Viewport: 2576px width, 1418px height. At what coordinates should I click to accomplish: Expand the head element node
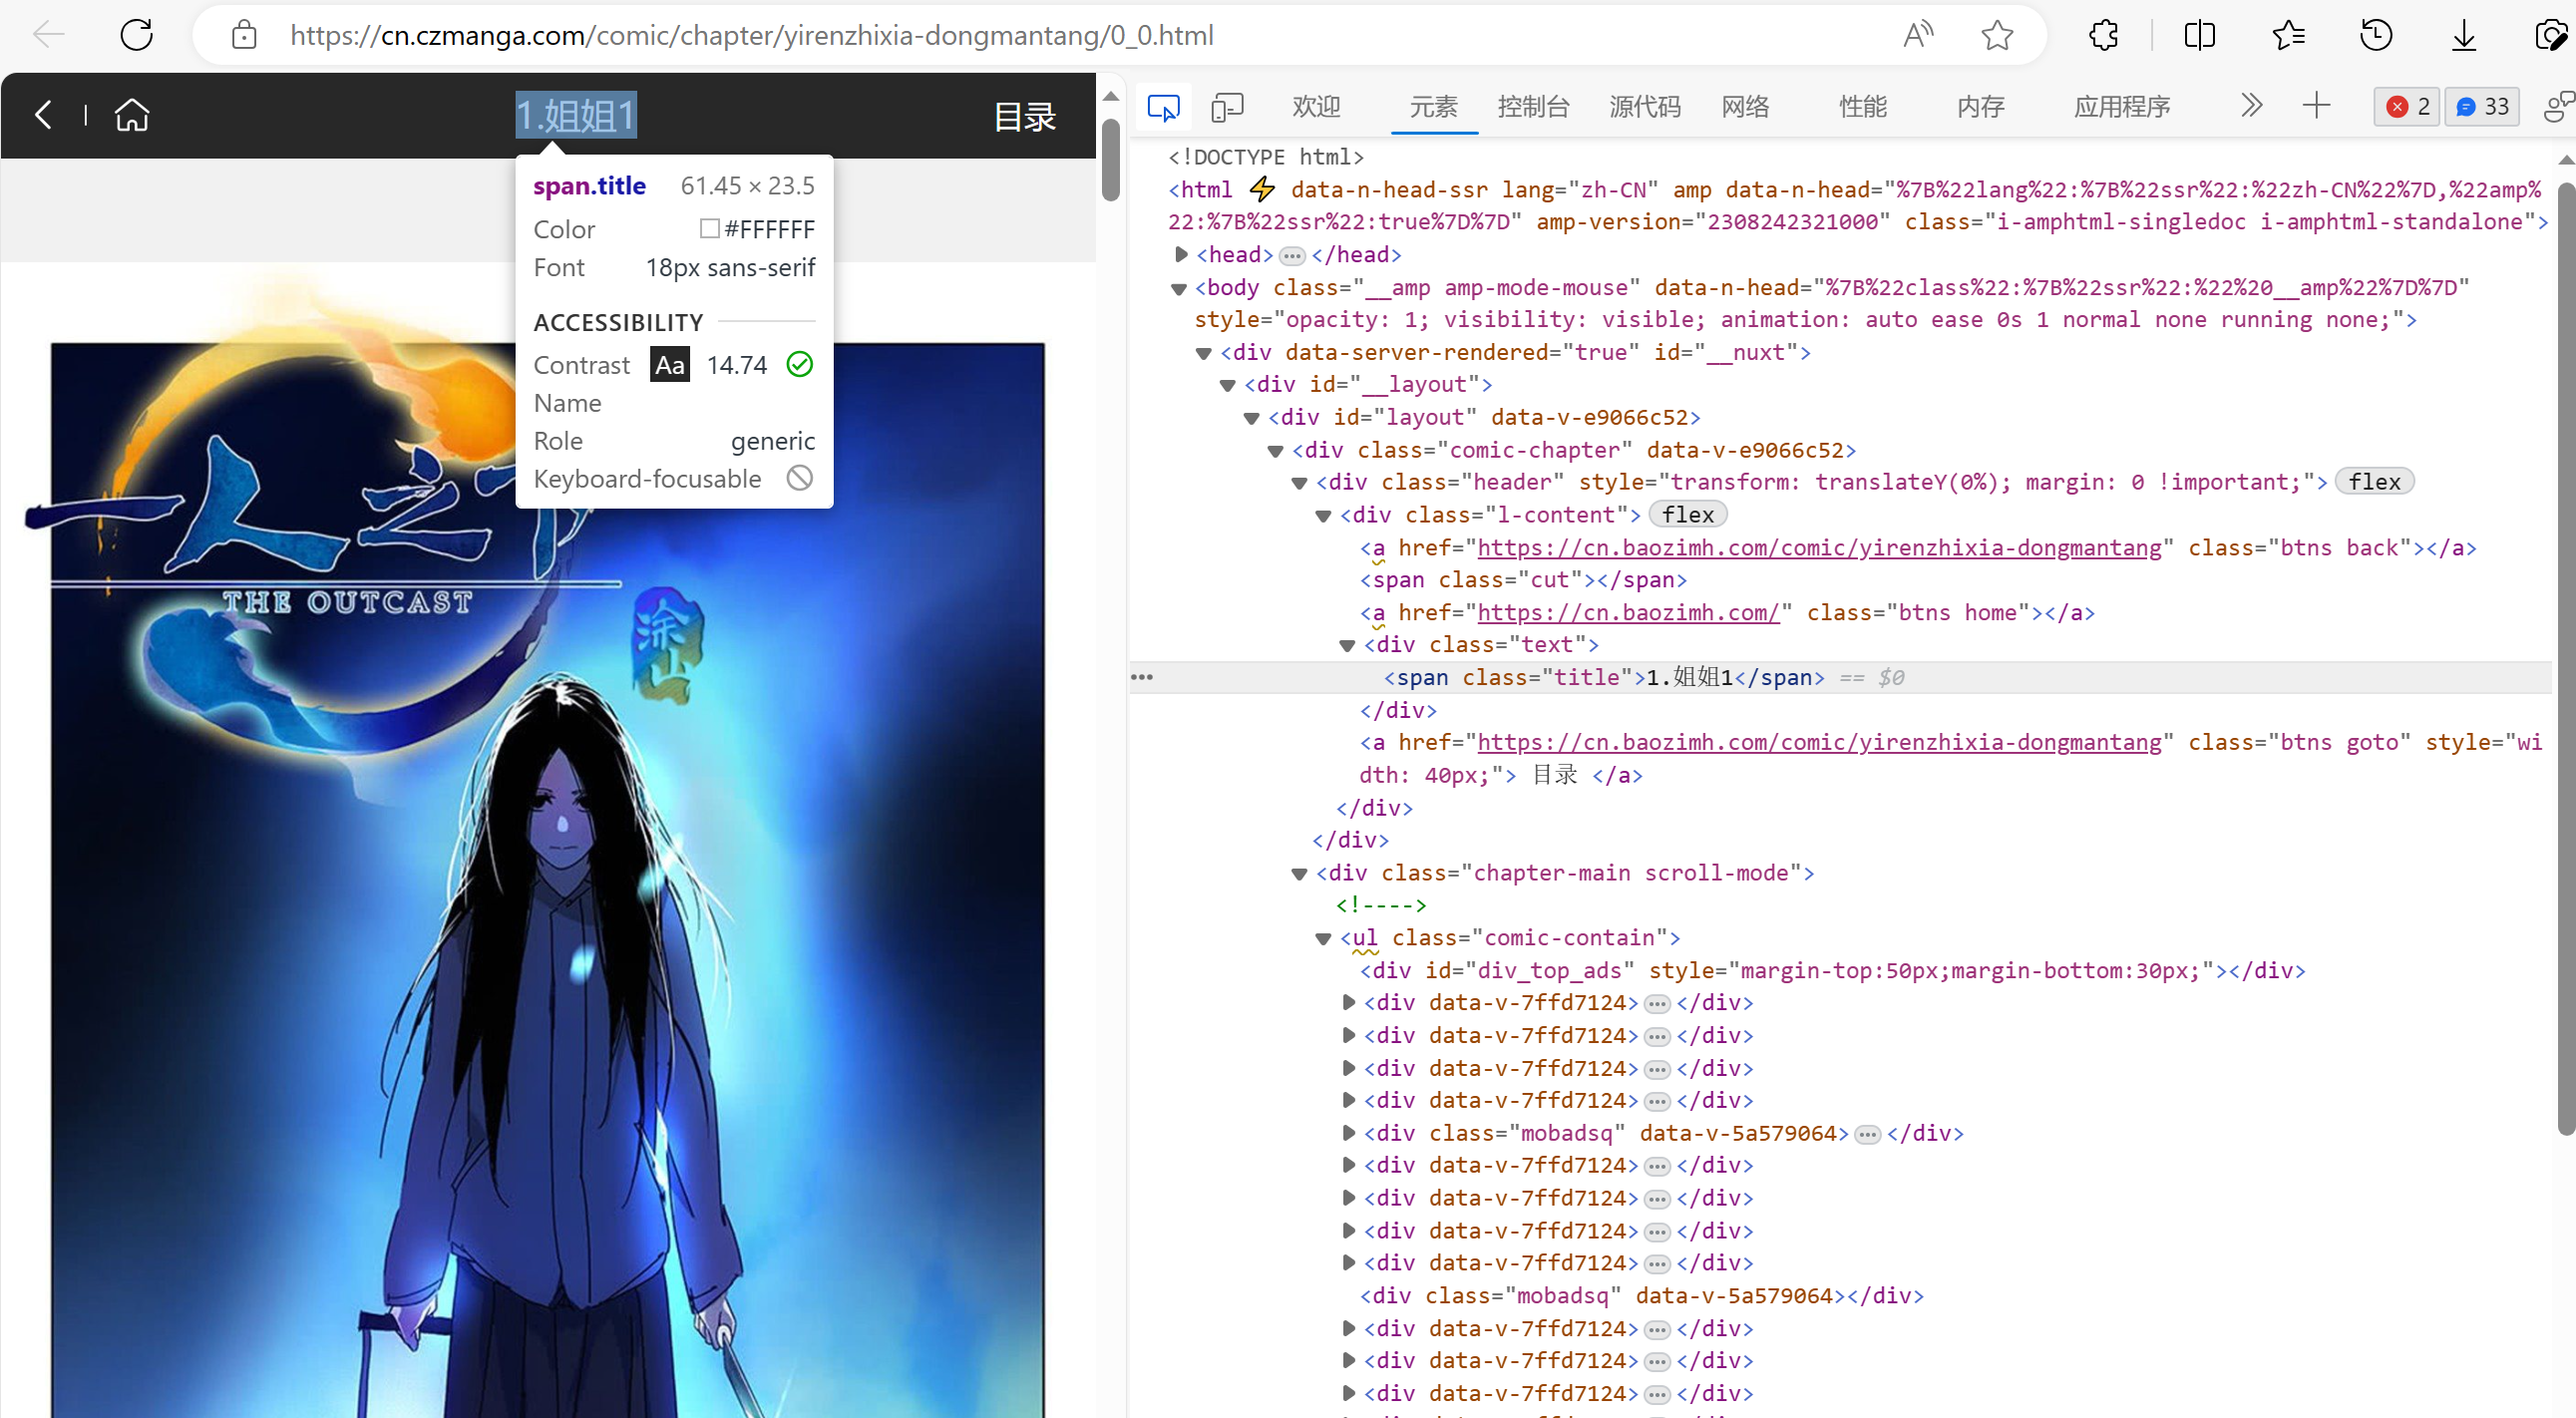1181,255
